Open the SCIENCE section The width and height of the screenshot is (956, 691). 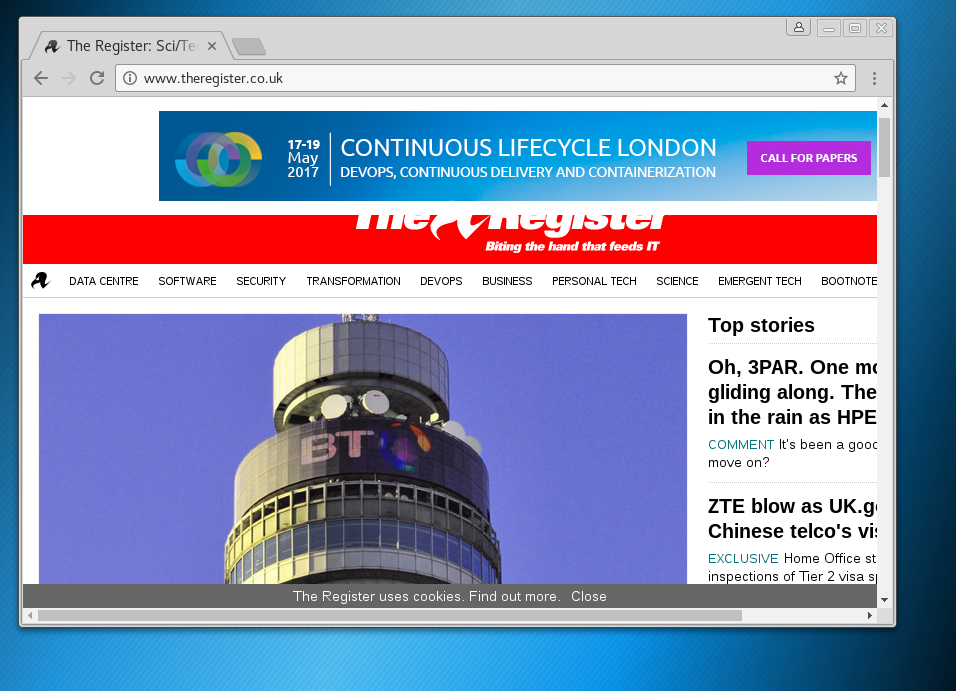677,281
